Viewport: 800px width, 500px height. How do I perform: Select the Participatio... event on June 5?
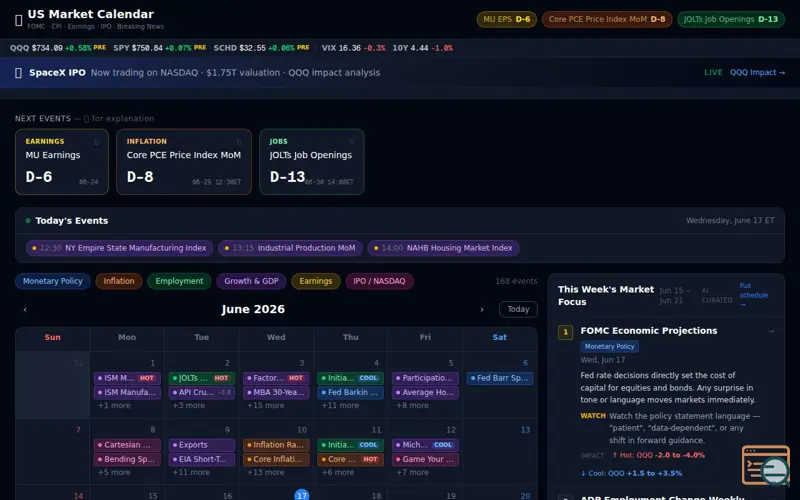[x=425, y=378]
